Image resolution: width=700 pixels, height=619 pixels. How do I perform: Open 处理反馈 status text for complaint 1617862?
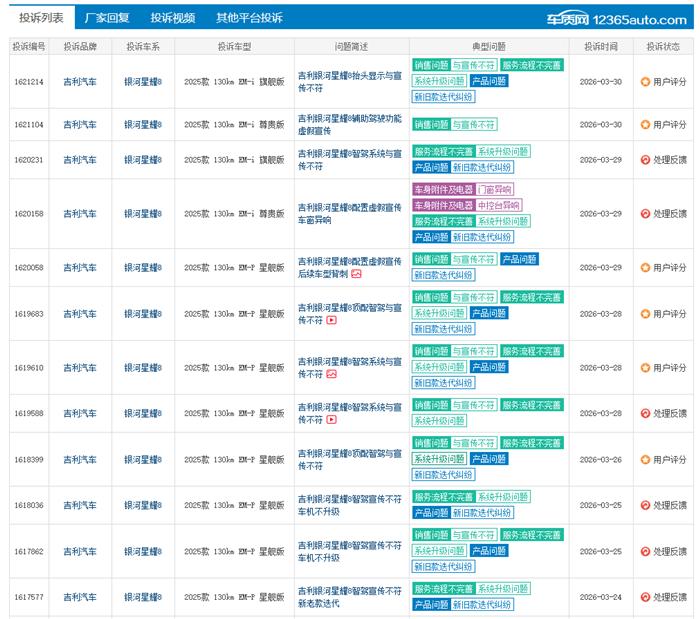(670, 552)
